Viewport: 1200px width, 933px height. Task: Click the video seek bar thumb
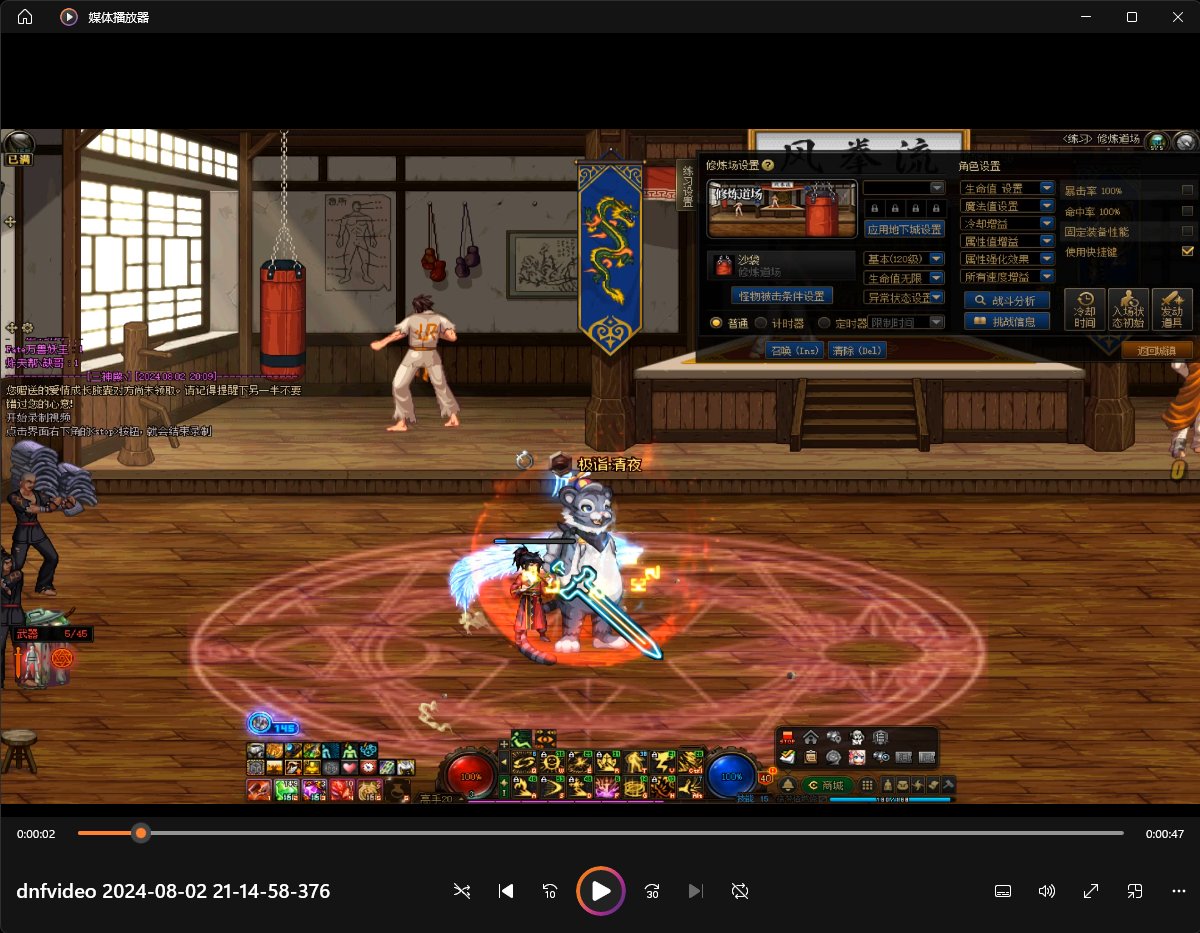click(x=141, y=833)
